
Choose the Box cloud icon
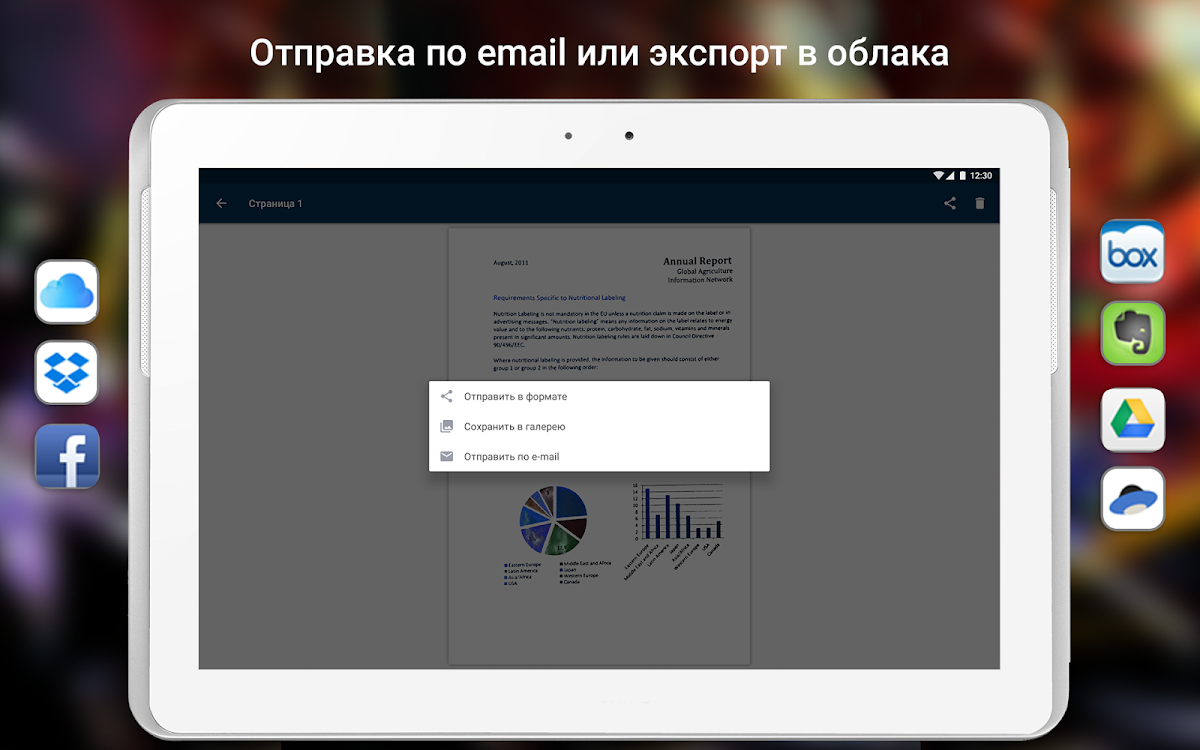click(1132, 252)
